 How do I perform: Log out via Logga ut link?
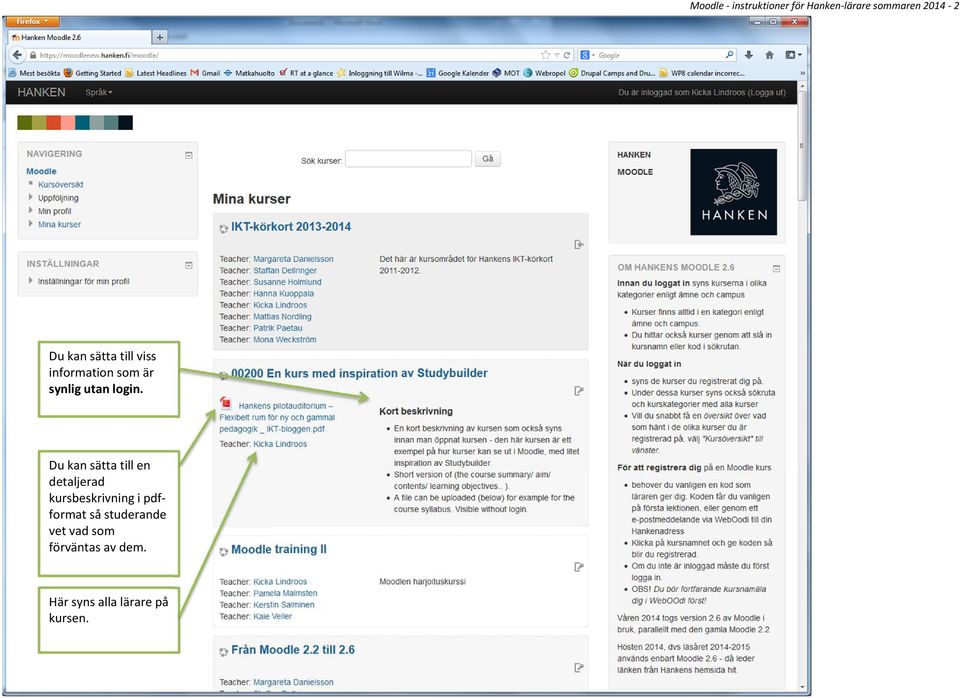(767, 92)
